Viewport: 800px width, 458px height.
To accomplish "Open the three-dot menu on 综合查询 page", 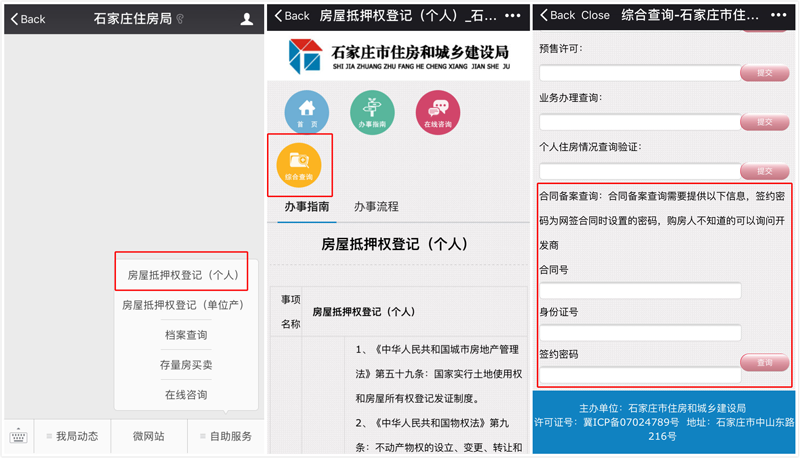I will 779,15.
